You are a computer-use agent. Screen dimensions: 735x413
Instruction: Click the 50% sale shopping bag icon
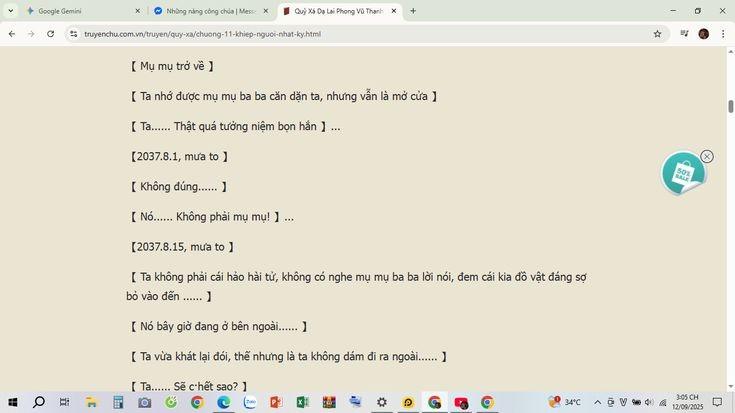[683, 174]
